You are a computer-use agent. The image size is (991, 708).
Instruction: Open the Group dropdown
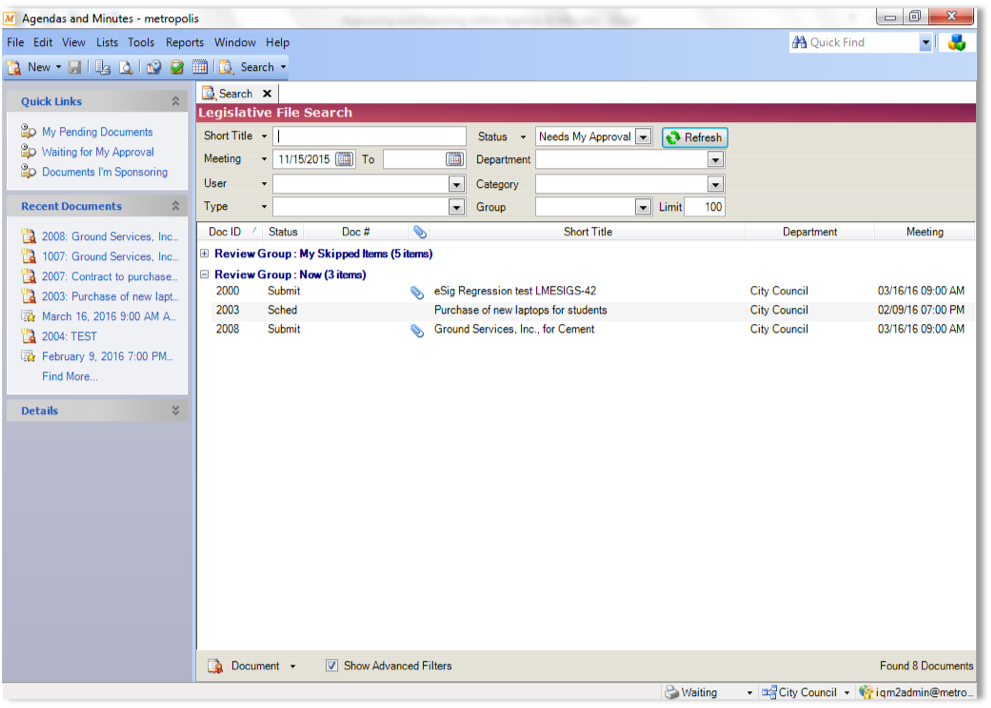[x=643, y=207]
